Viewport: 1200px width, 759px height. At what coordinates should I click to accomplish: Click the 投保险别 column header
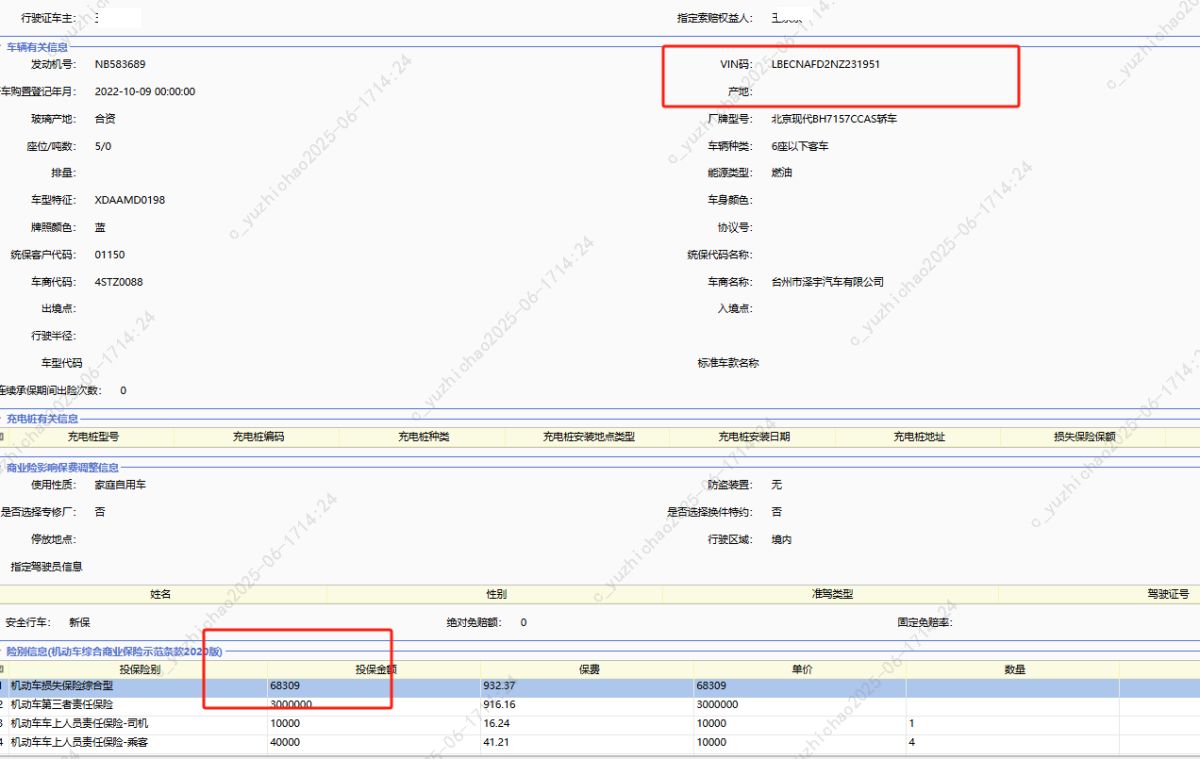pyautogui.click(x=139, y=669)
